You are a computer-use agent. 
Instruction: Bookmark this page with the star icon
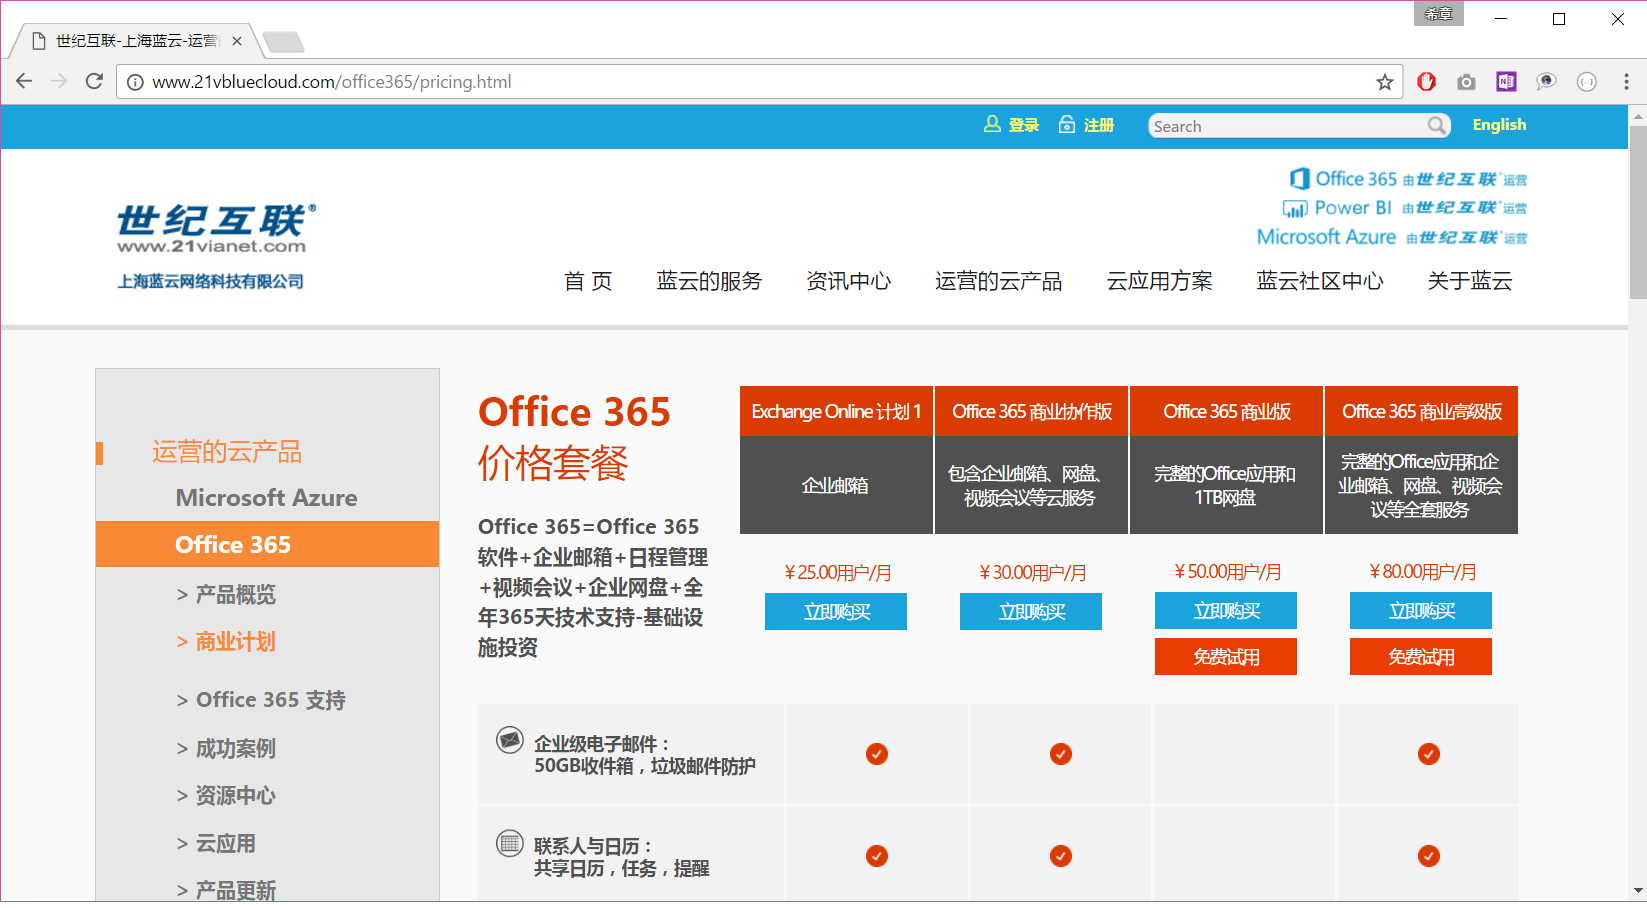(1384, 82)
